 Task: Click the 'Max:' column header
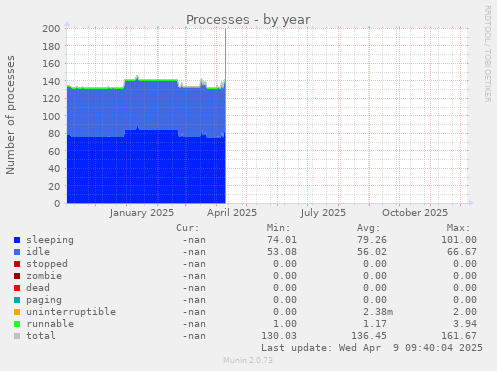pyautogui.click(x=458, y=228)
